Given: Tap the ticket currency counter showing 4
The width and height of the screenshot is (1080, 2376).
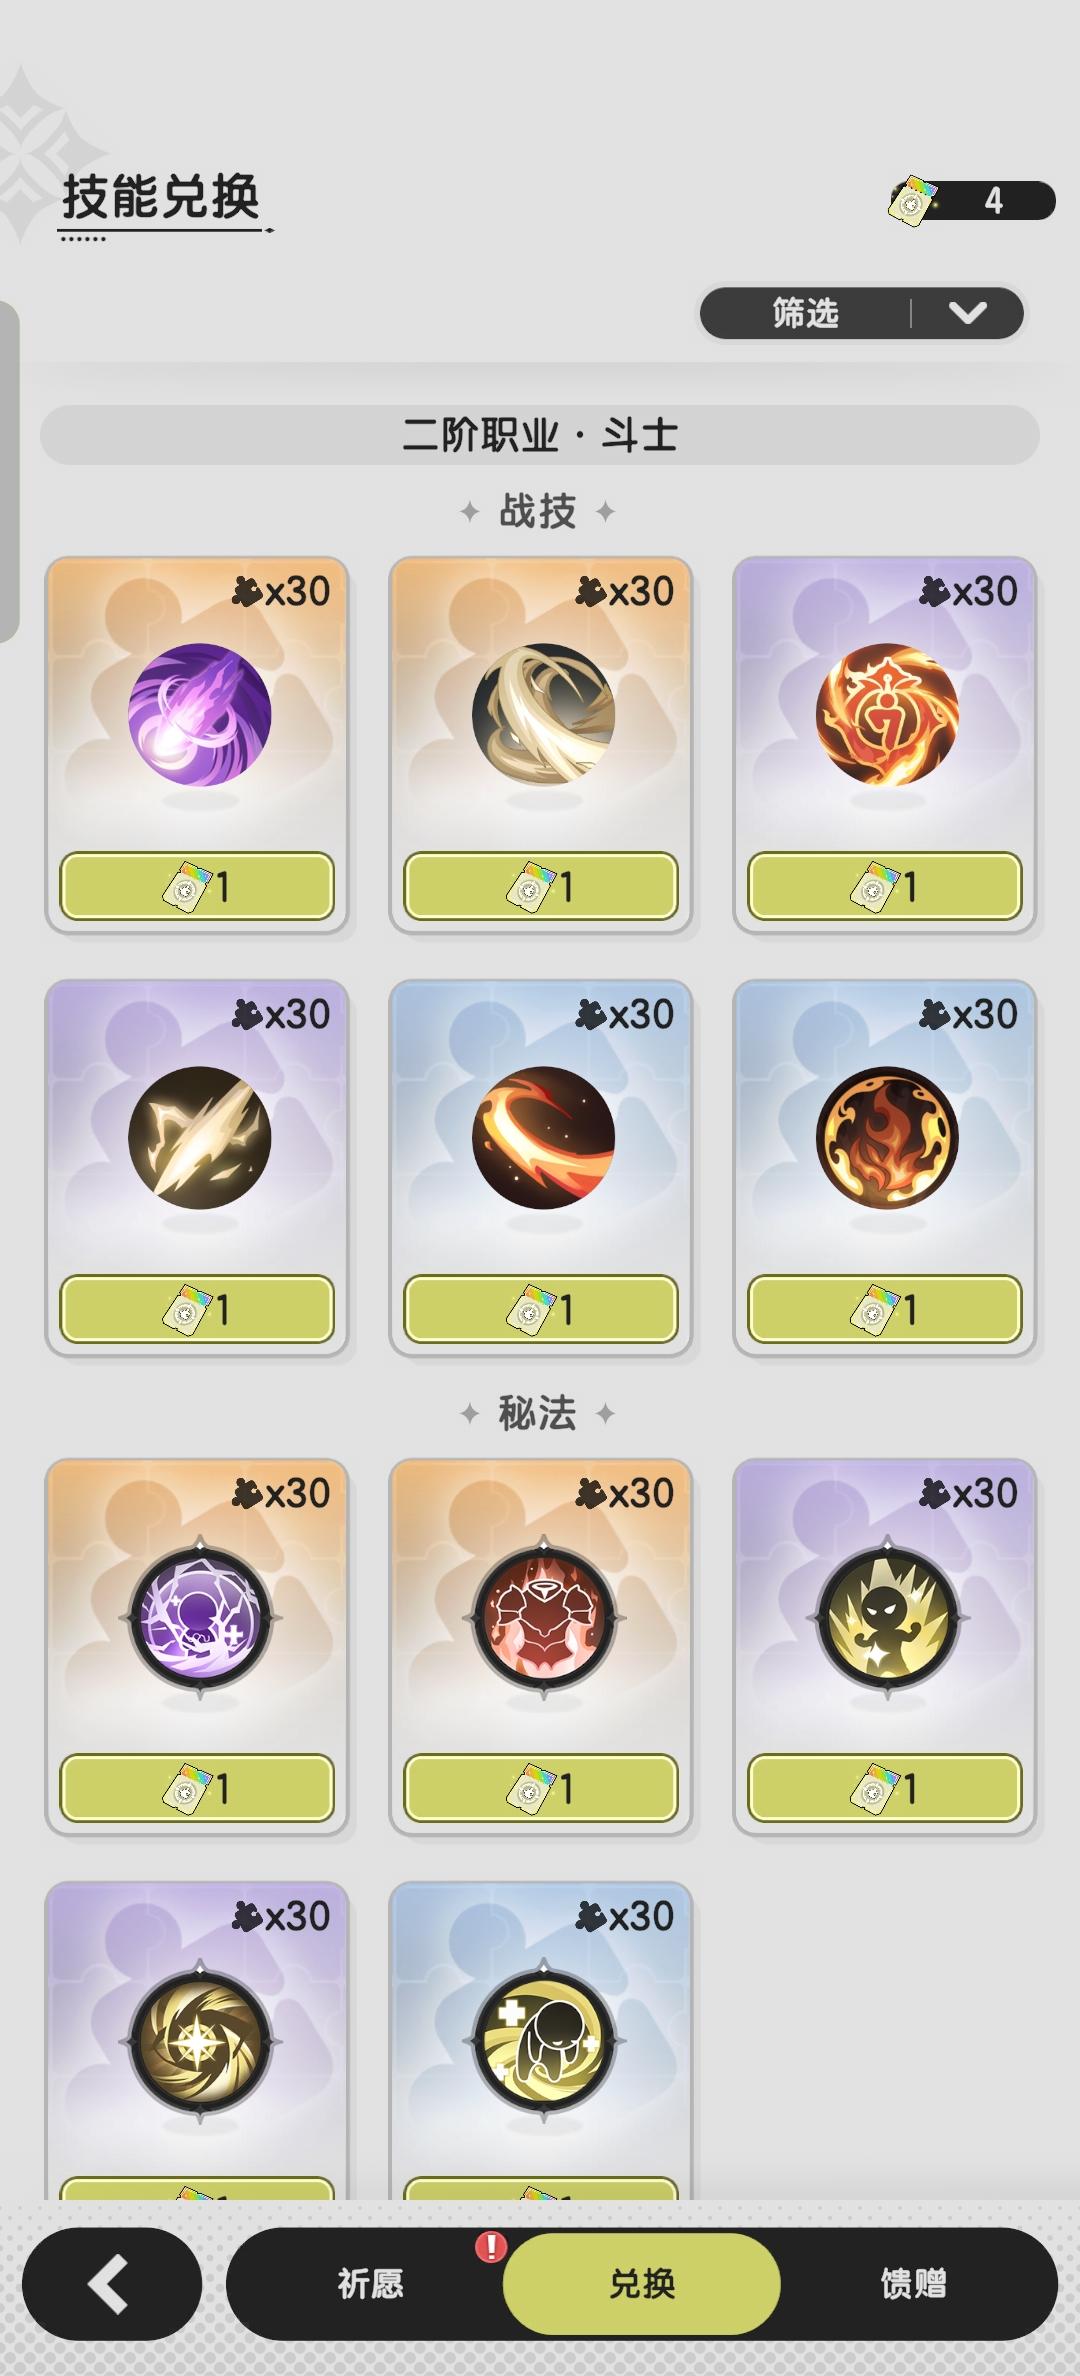Looking at the screenshot, I should click(x=972, y=200).
